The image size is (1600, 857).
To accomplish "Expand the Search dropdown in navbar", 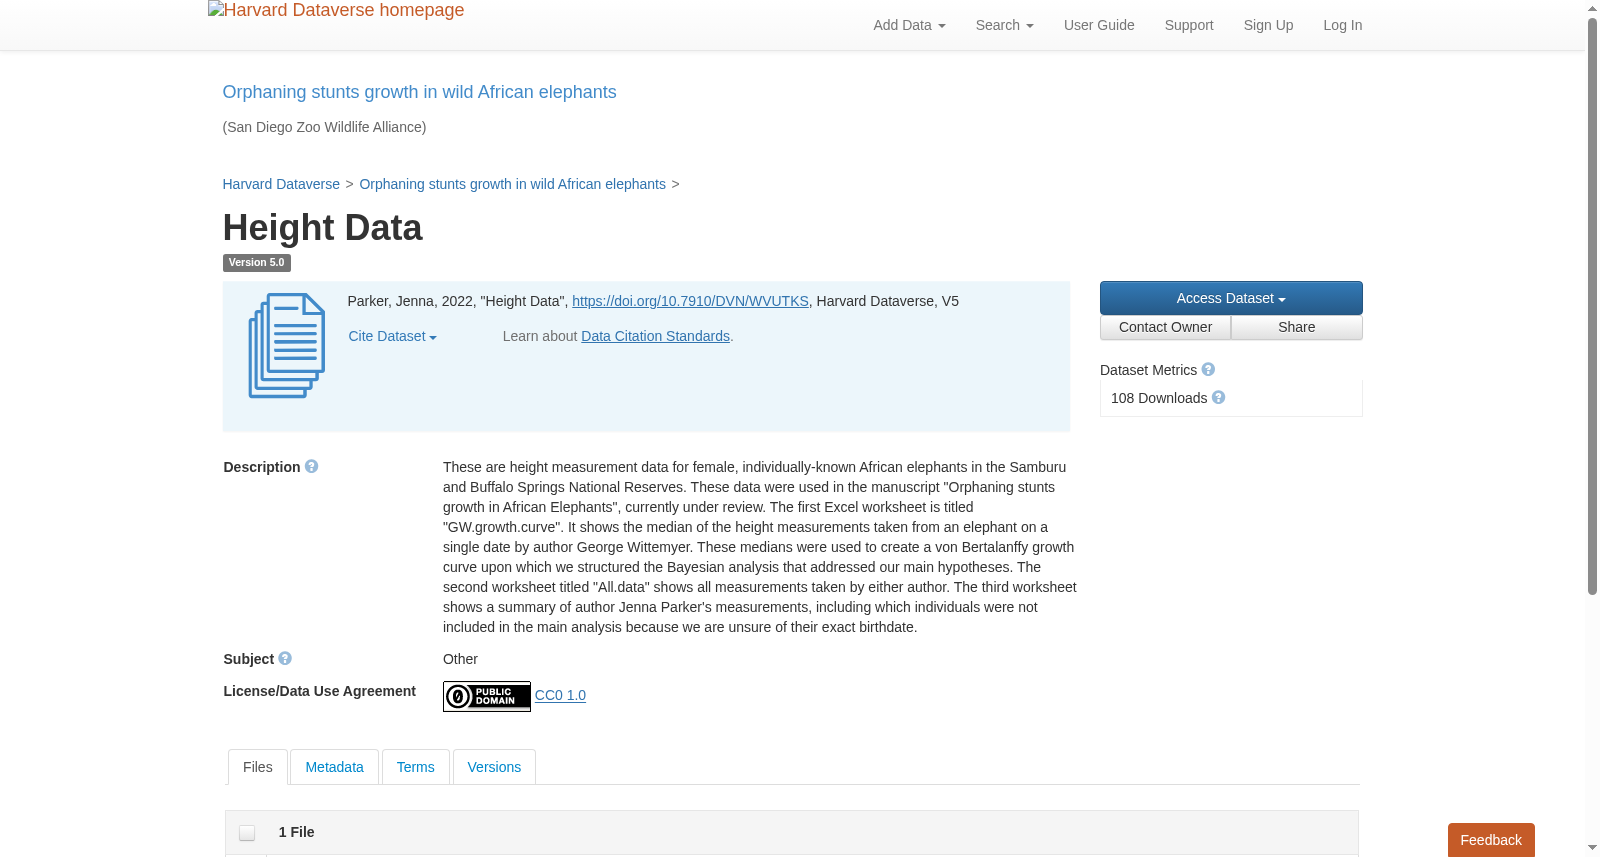I will coord(1005,25).
